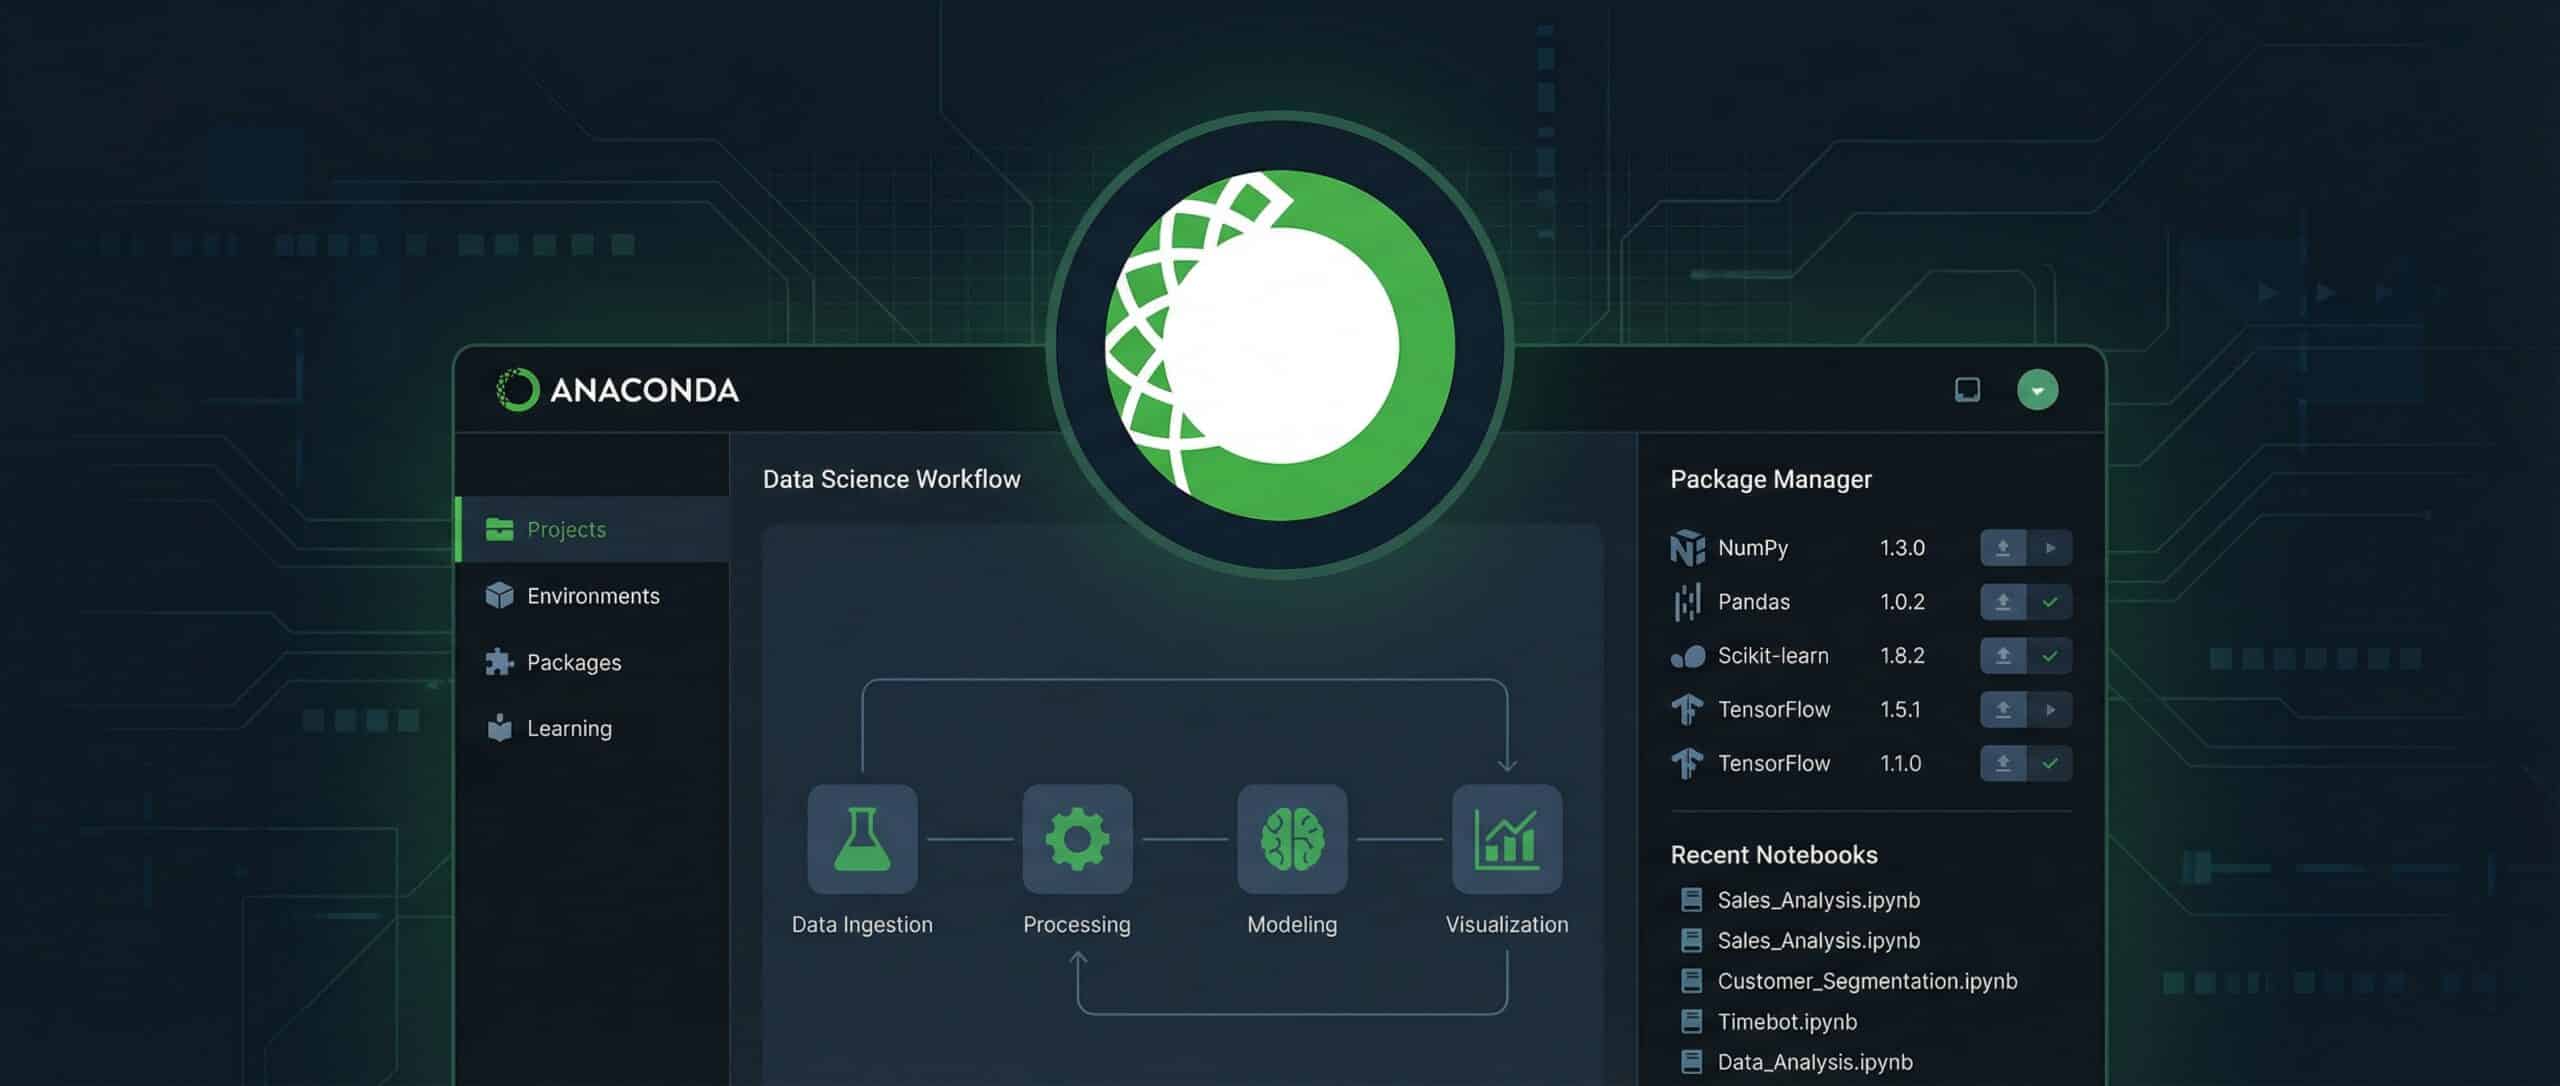Click the window icon in header
The width and height of the screenshot is (2560, 1086).
(1967, 389)
